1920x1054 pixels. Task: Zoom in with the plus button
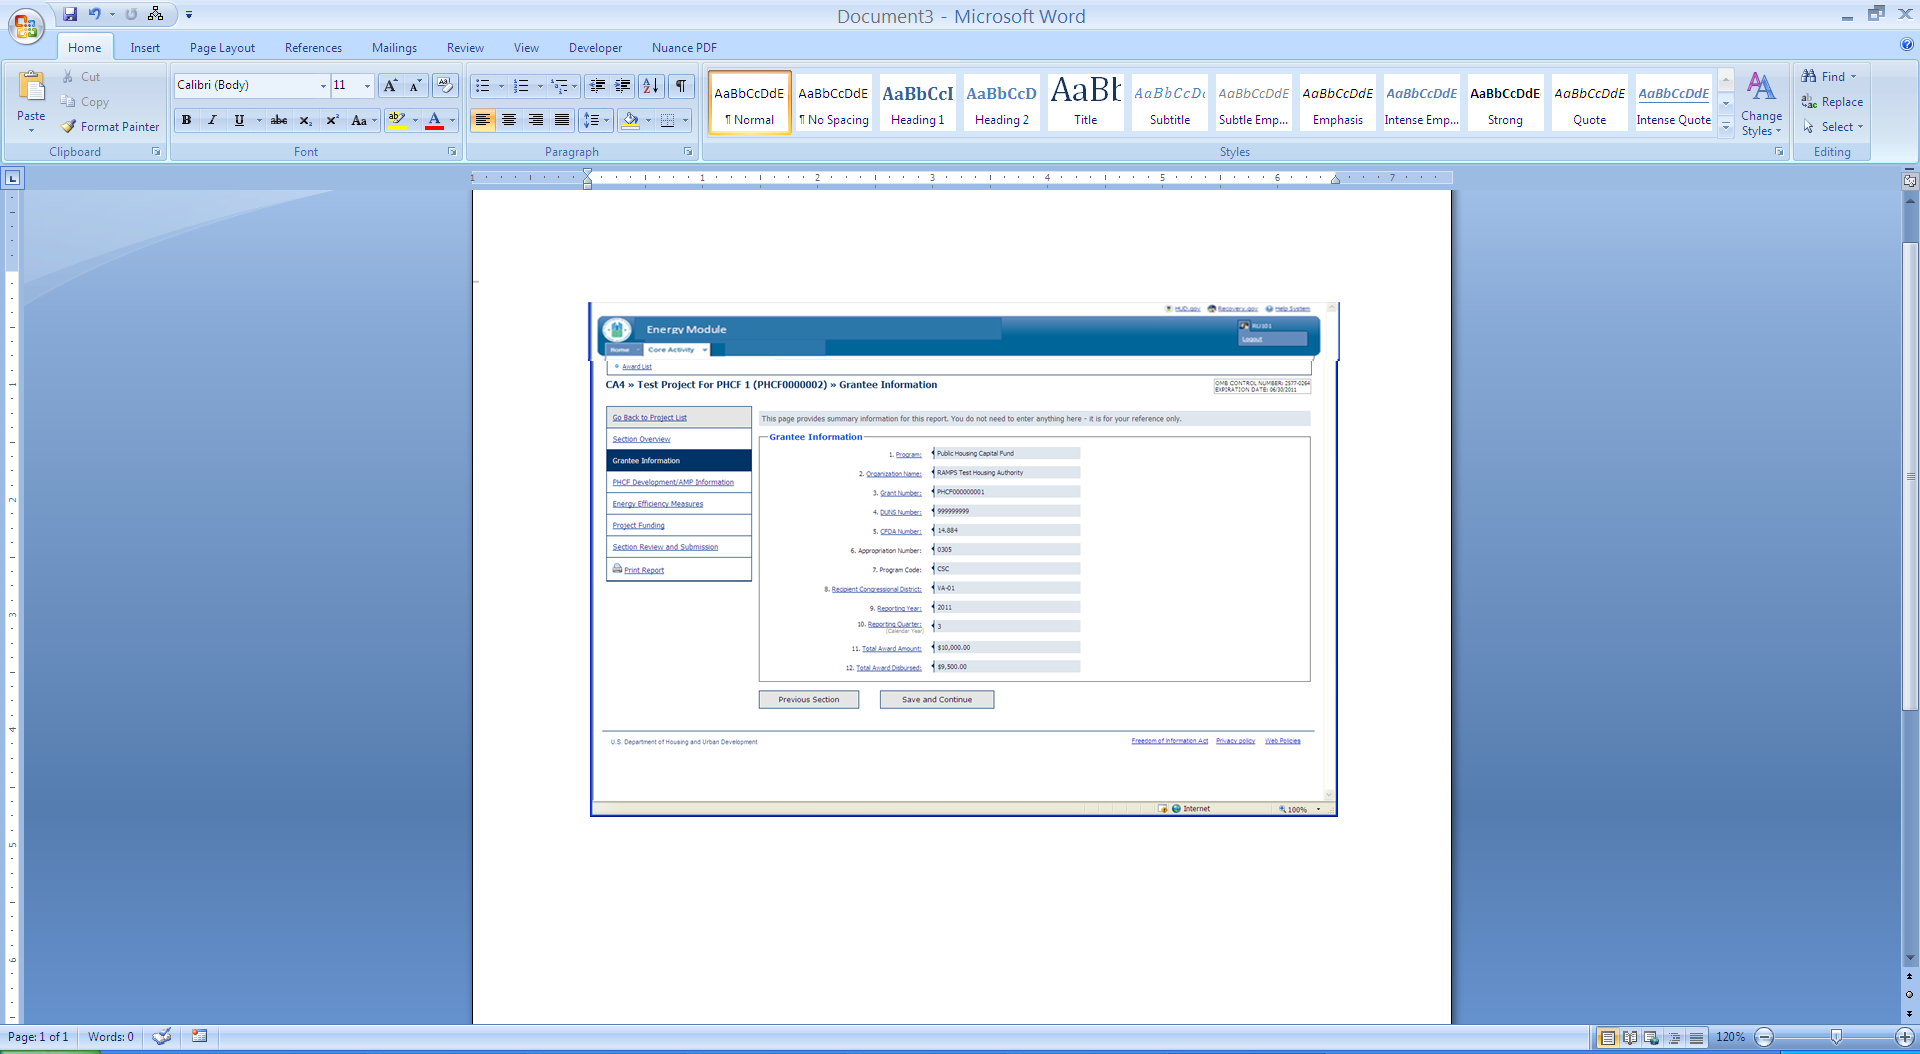tap(1905, 1037)
